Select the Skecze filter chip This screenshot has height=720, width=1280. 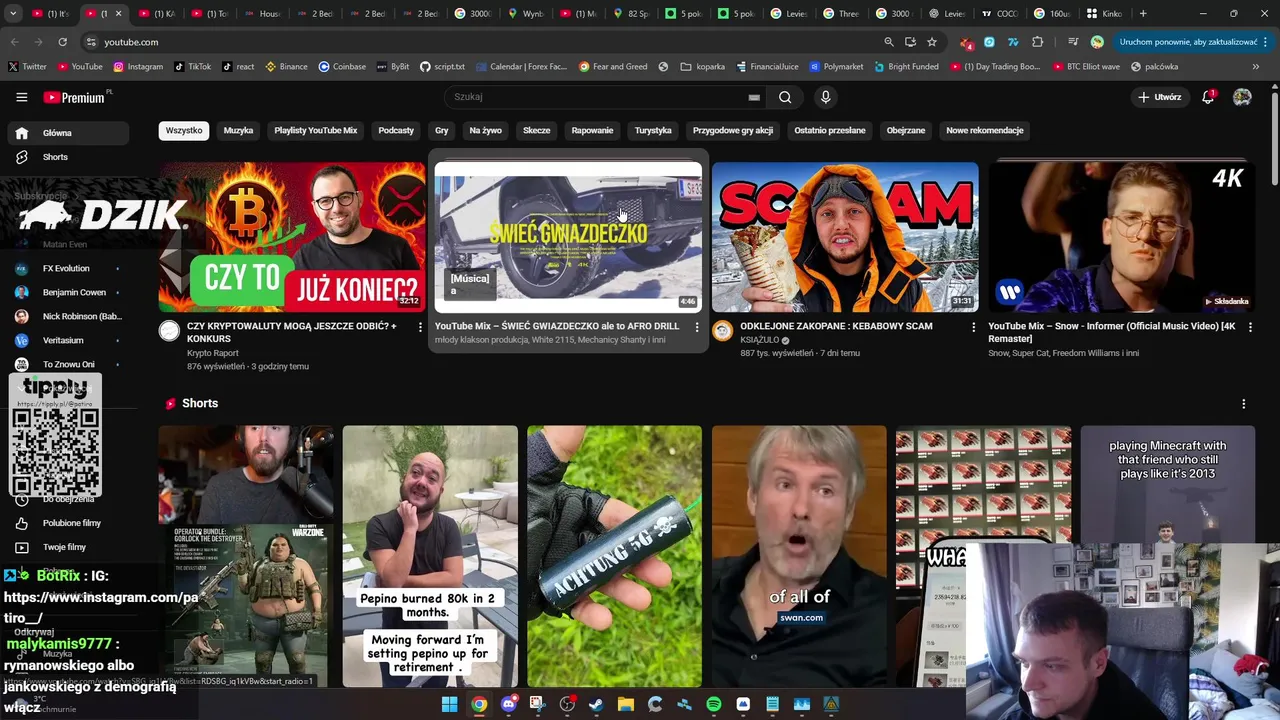(x=537, y=130)
